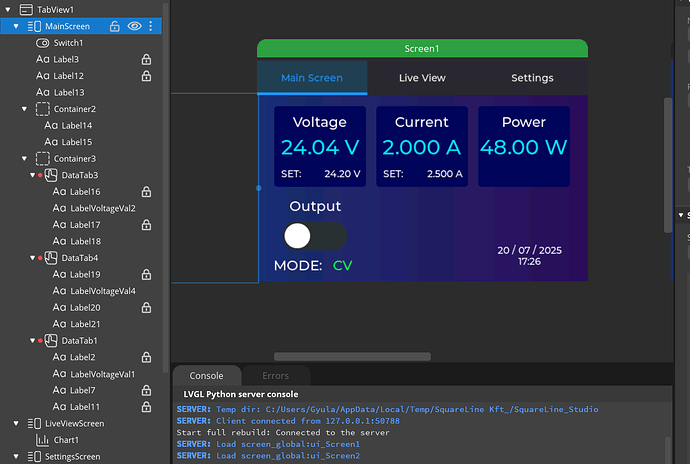Toggle the Output switch in preview
The width and height of the screenshot is (690, 464).
click(x=315, y=236)
